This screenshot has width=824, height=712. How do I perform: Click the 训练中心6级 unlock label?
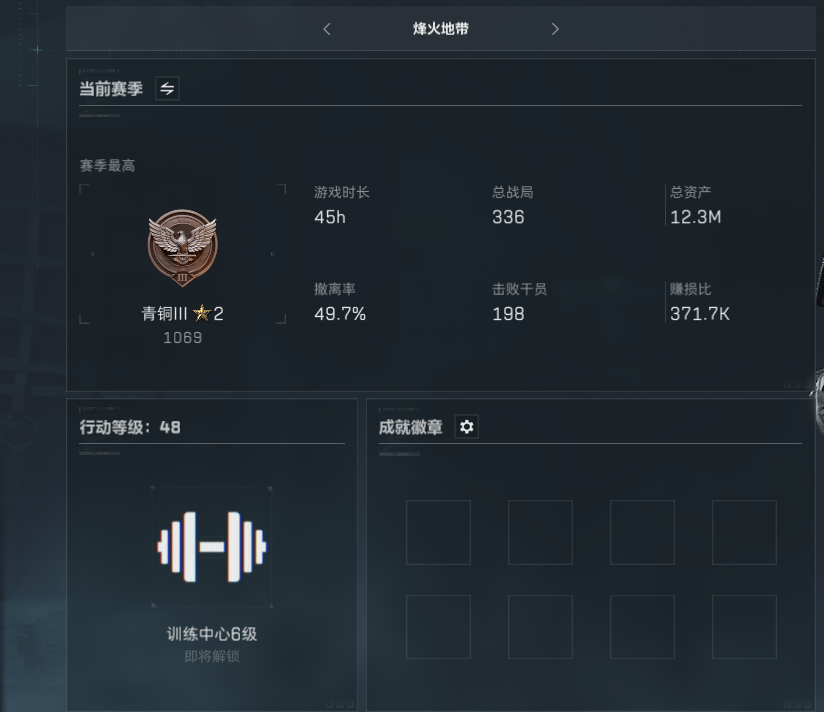[x=212, y=634]
